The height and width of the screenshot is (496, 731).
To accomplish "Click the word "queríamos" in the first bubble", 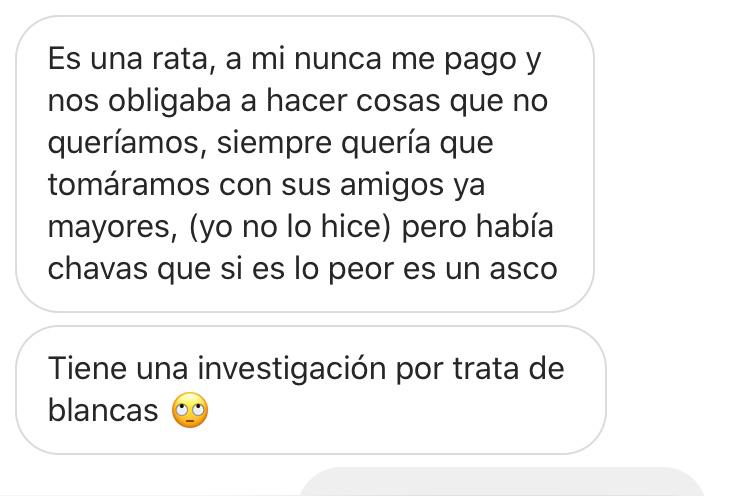I will click(124, 143).
